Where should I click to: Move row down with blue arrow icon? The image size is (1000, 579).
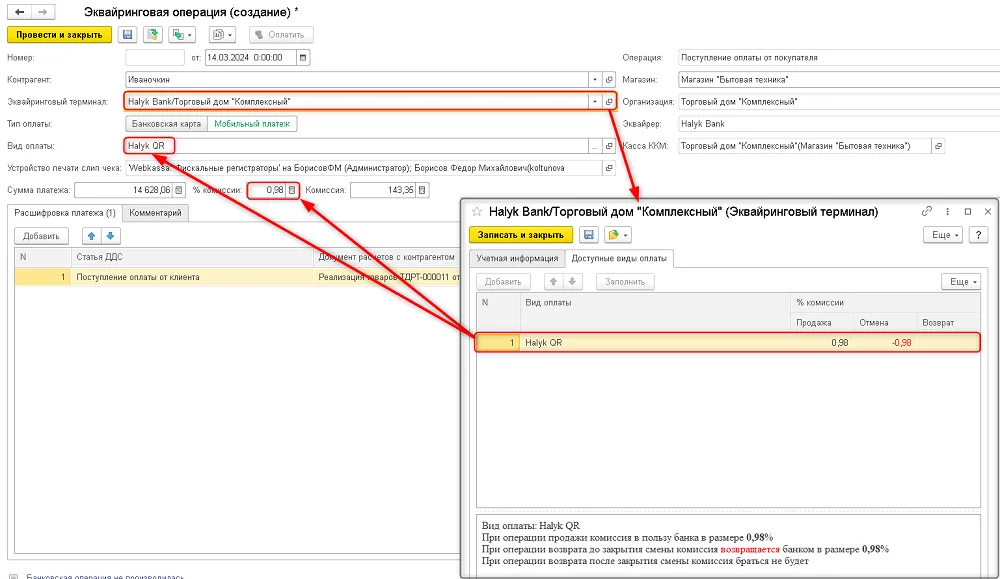click(x=110, y=236)
